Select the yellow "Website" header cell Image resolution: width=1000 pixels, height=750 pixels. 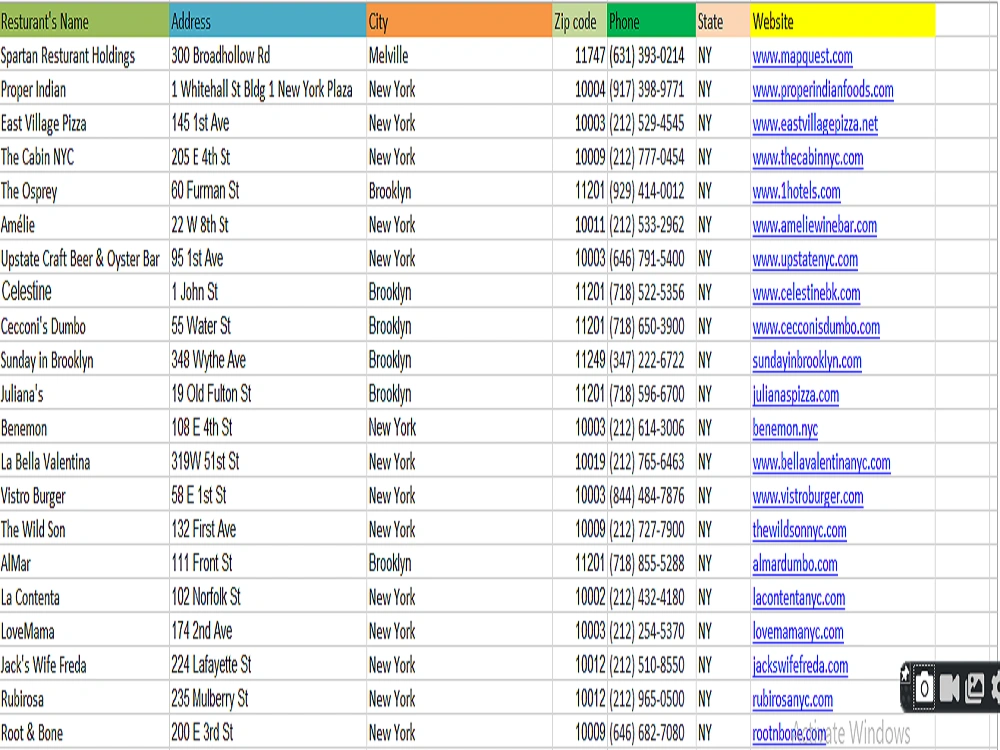pyautogui.click(x=843, y=21)
